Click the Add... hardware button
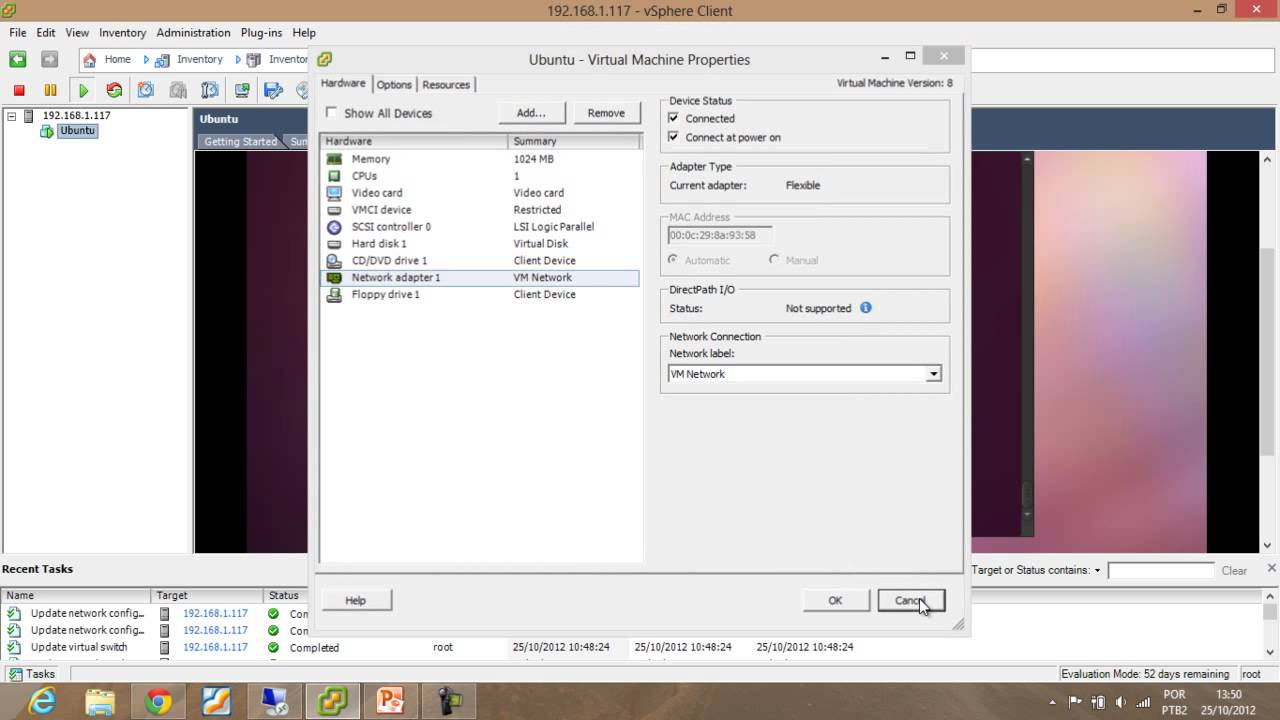 click(x=531, y=113)
